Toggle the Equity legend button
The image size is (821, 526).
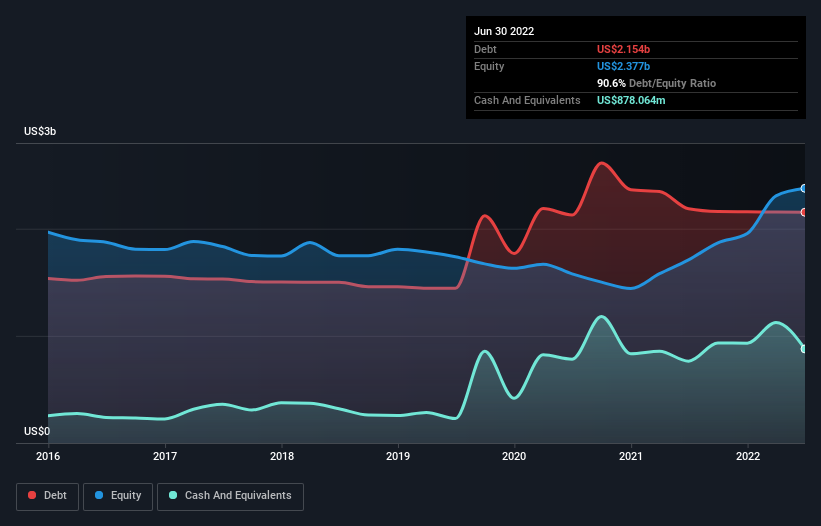point(118,496)
